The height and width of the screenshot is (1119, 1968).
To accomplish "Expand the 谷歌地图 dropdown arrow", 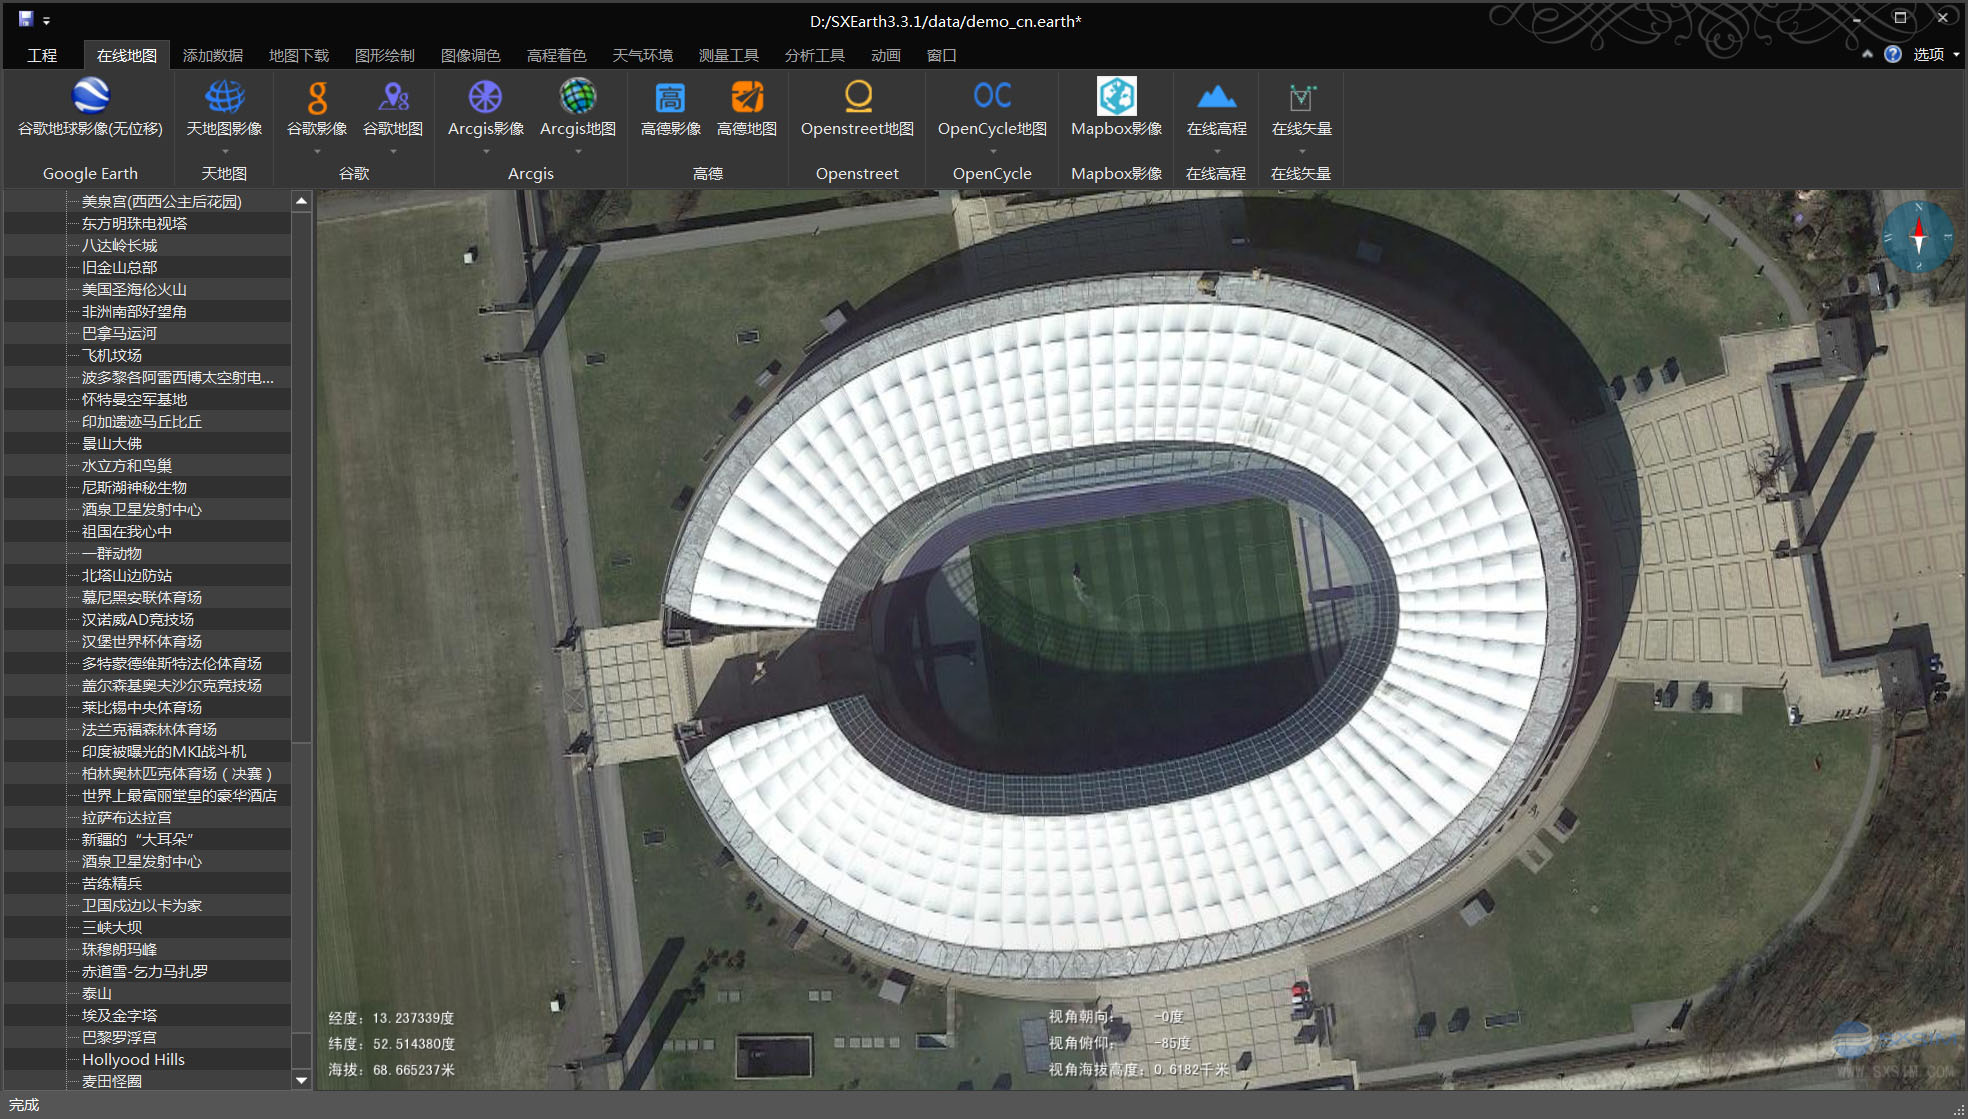I will (x=393, y=152).
